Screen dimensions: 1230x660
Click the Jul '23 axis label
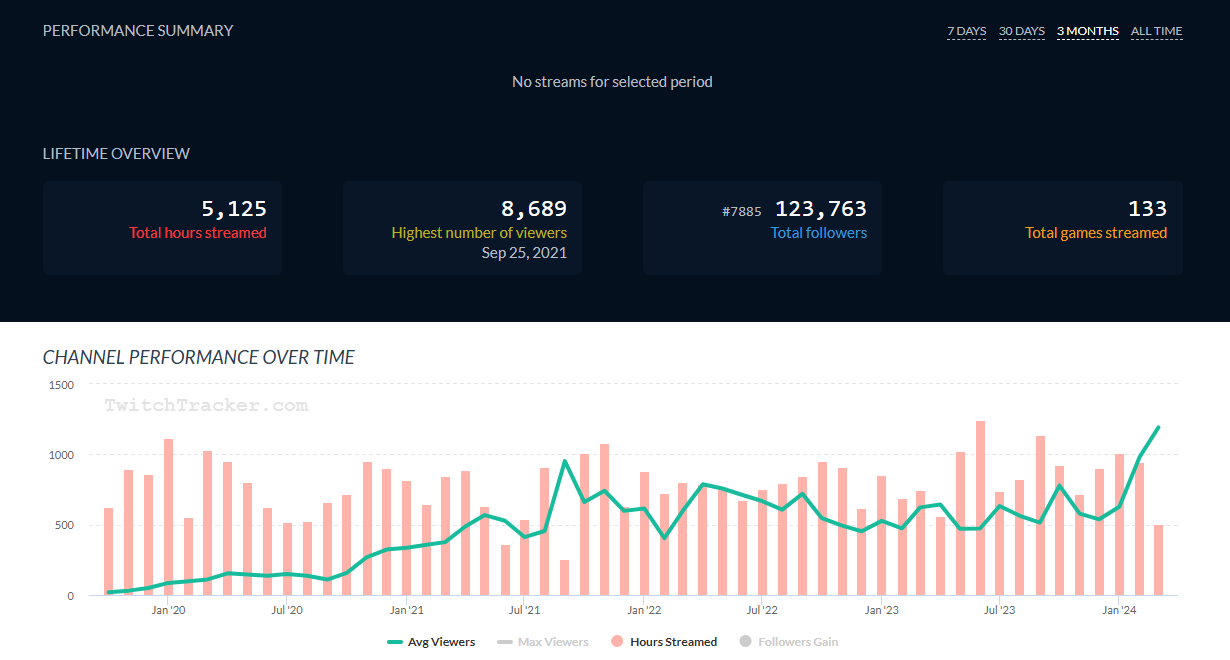pyautogui.click(x=1000, y=610)
